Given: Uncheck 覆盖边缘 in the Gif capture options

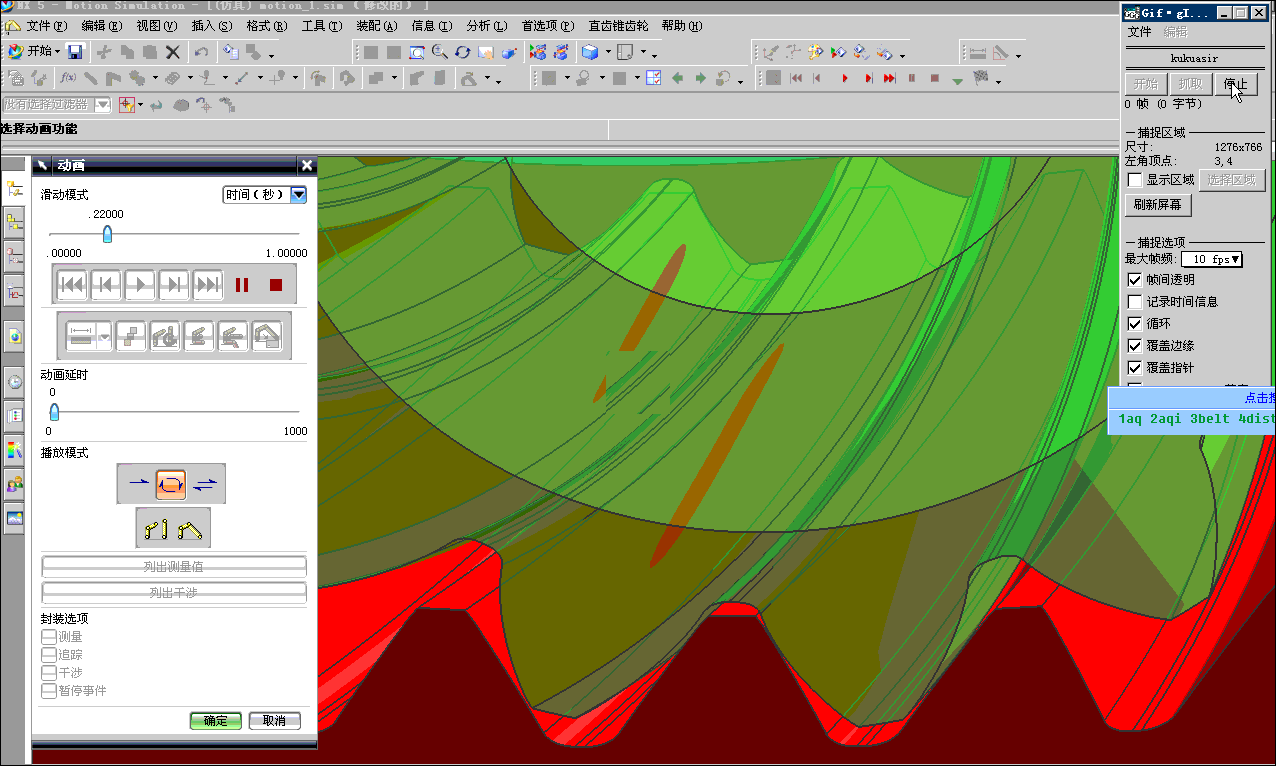Looking at the screenshot, I should [1135, 346].
